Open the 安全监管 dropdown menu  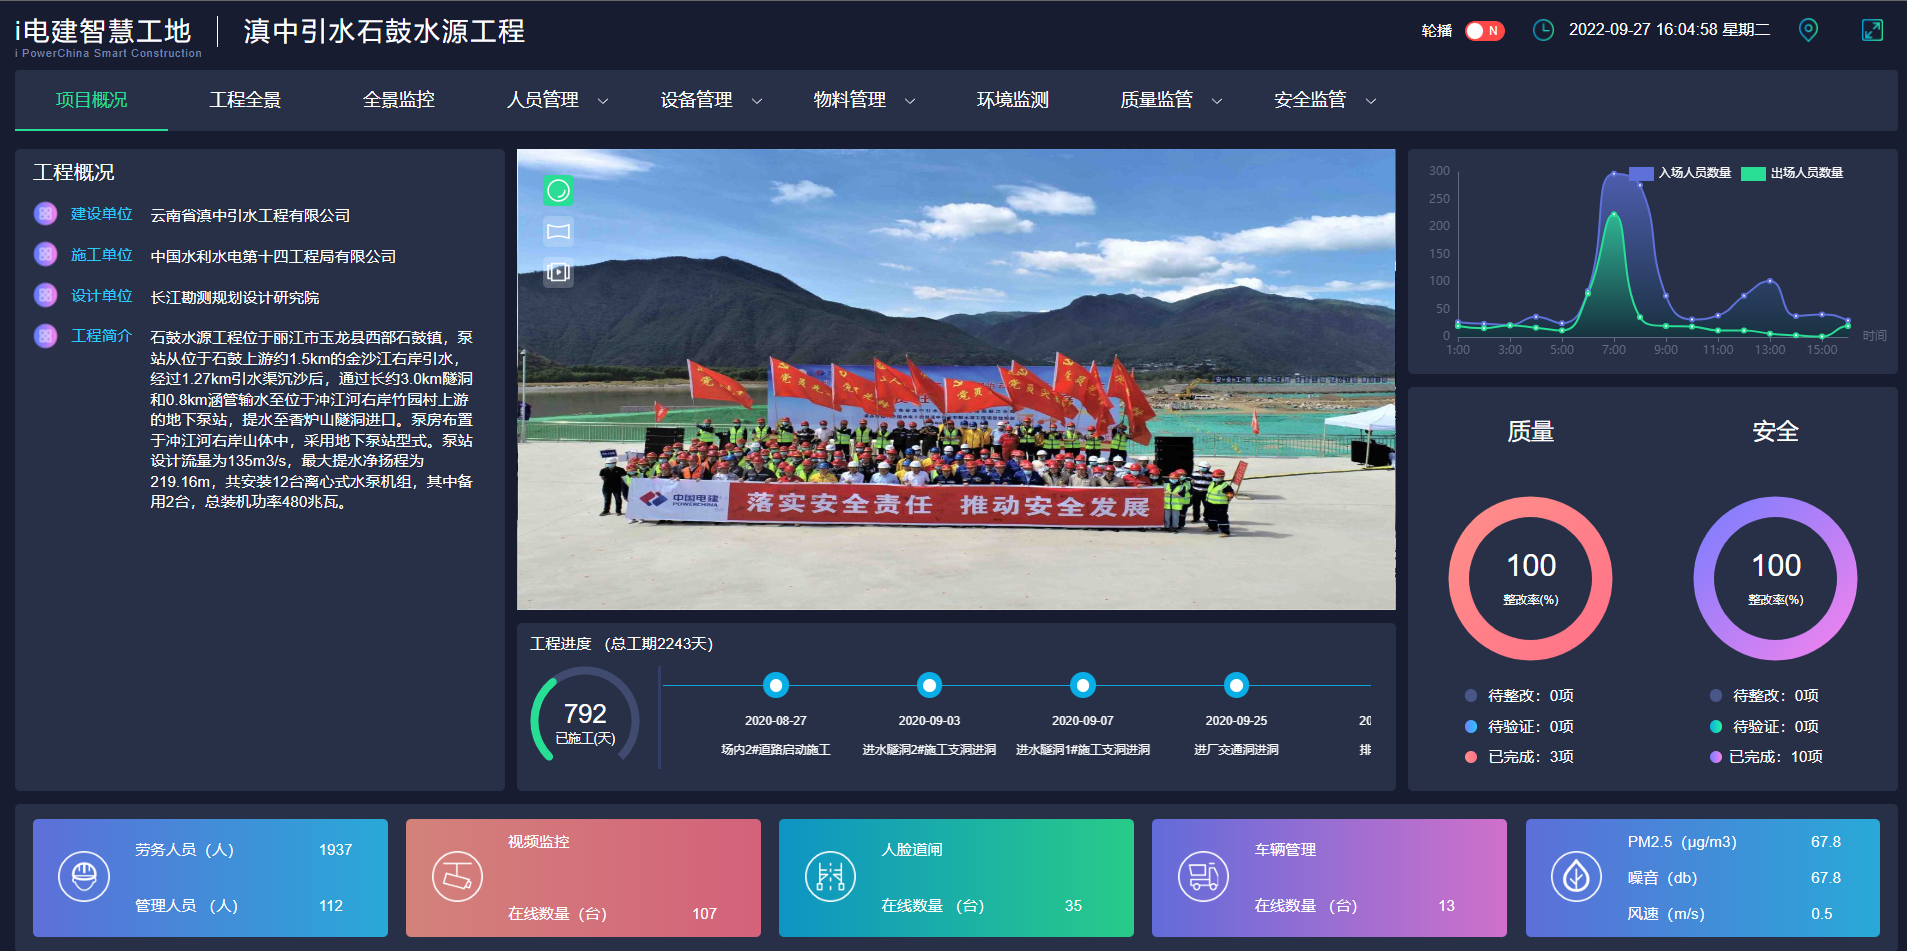(1324, 100)
